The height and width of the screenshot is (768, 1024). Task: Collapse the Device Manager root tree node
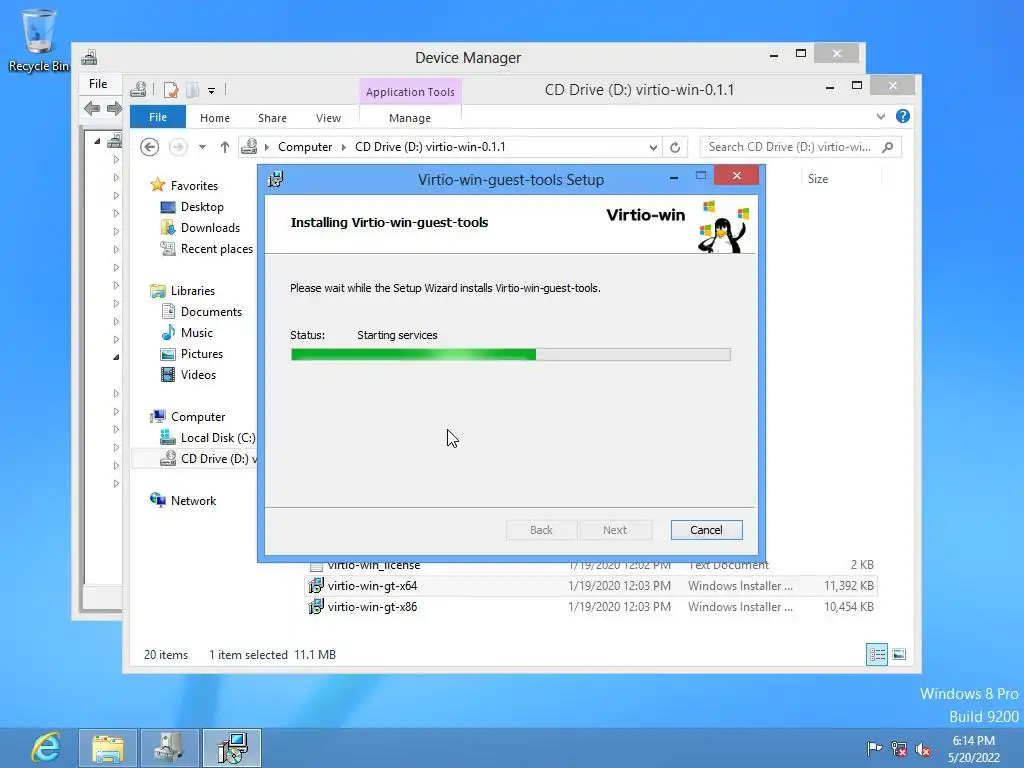coord(97,141)
